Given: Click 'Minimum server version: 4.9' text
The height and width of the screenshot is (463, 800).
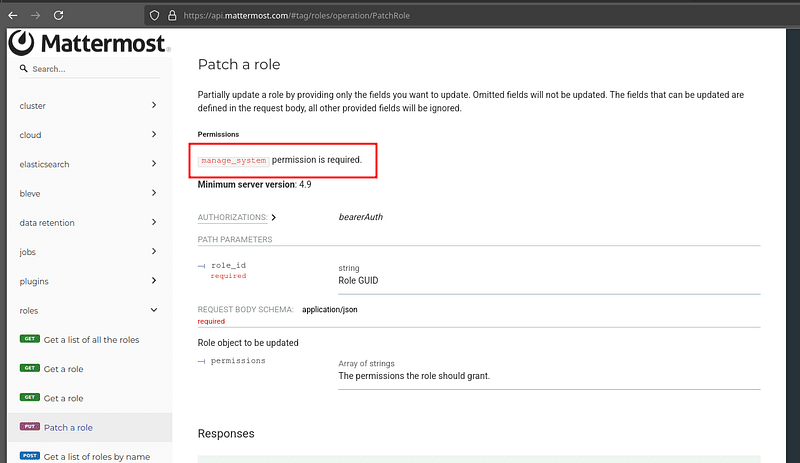Looking at the screenshot, I should 255,184.
